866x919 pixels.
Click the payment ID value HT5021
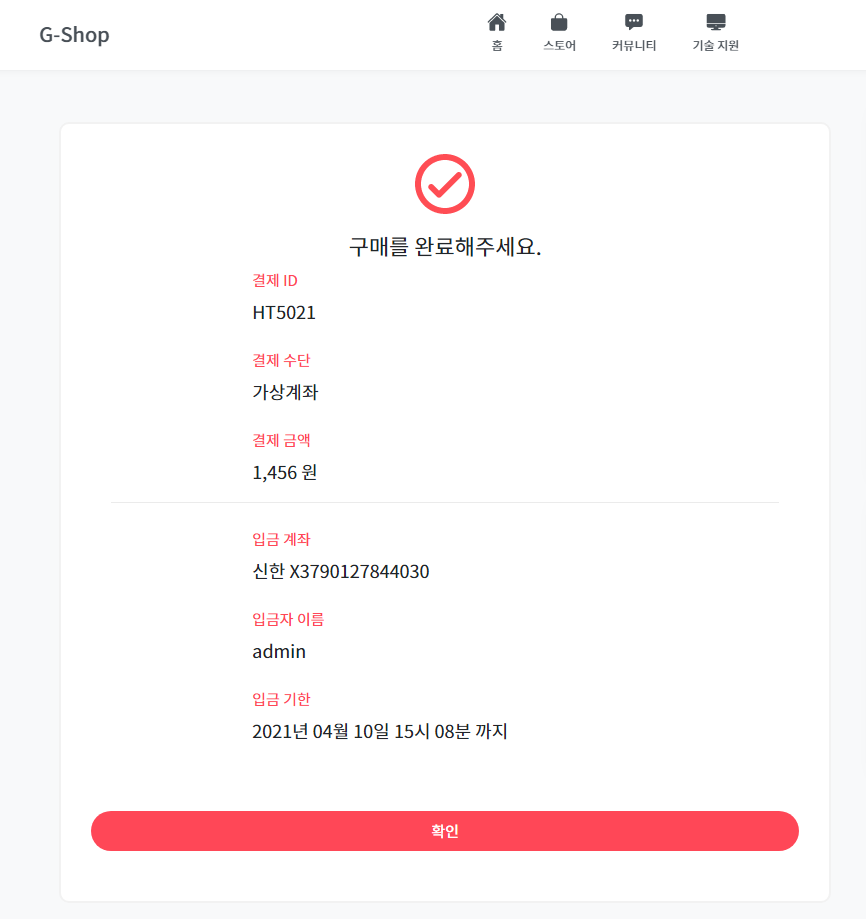(284, 312)
